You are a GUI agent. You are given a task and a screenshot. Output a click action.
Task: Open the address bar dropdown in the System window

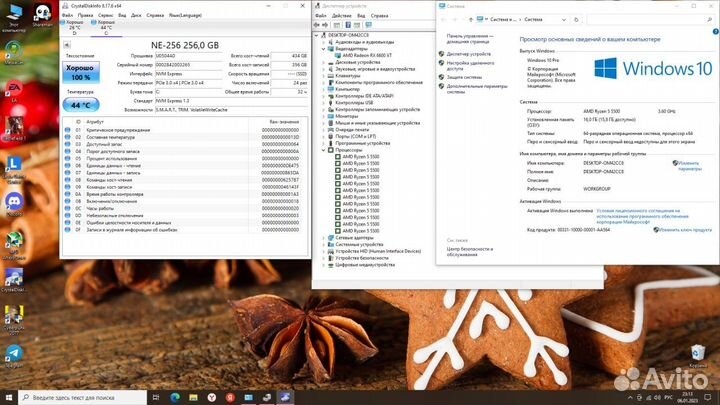[x=563, y=20]
